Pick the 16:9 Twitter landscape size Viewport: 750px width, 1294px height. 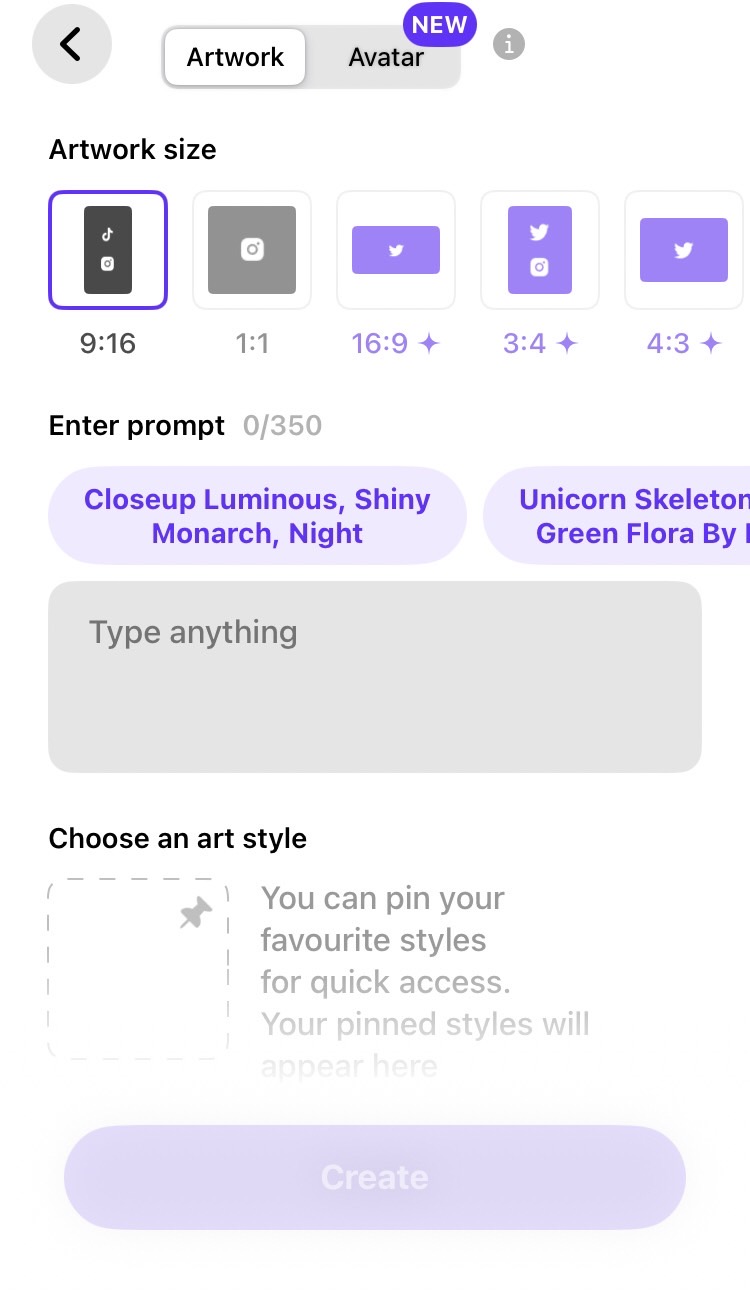[x=396, y=250]
